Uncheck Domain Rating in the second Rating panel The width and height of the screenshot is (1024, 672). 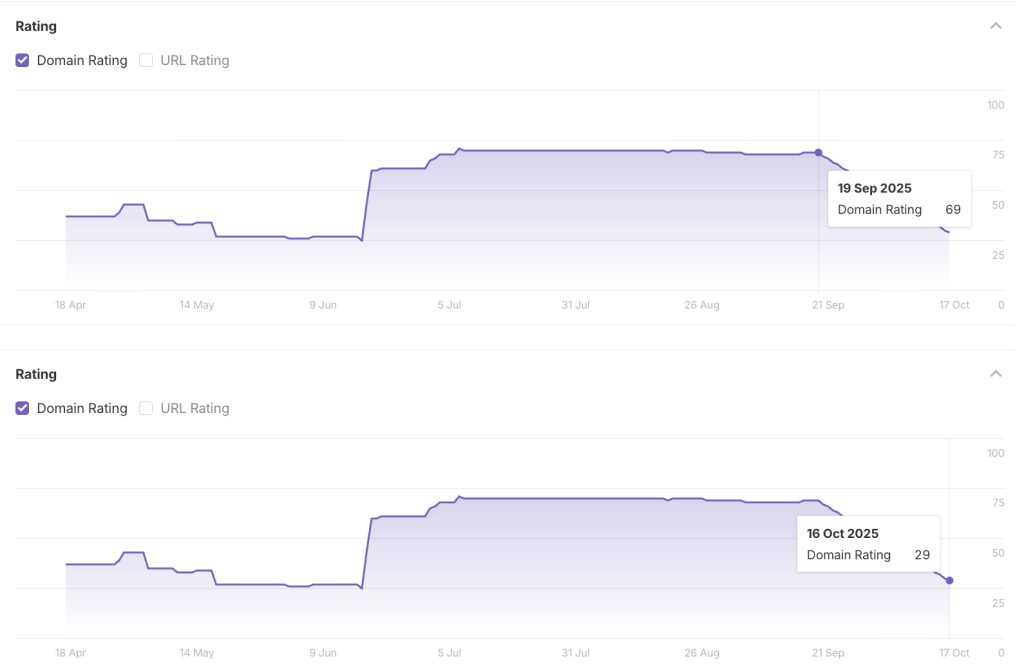[x=23, y=408]
